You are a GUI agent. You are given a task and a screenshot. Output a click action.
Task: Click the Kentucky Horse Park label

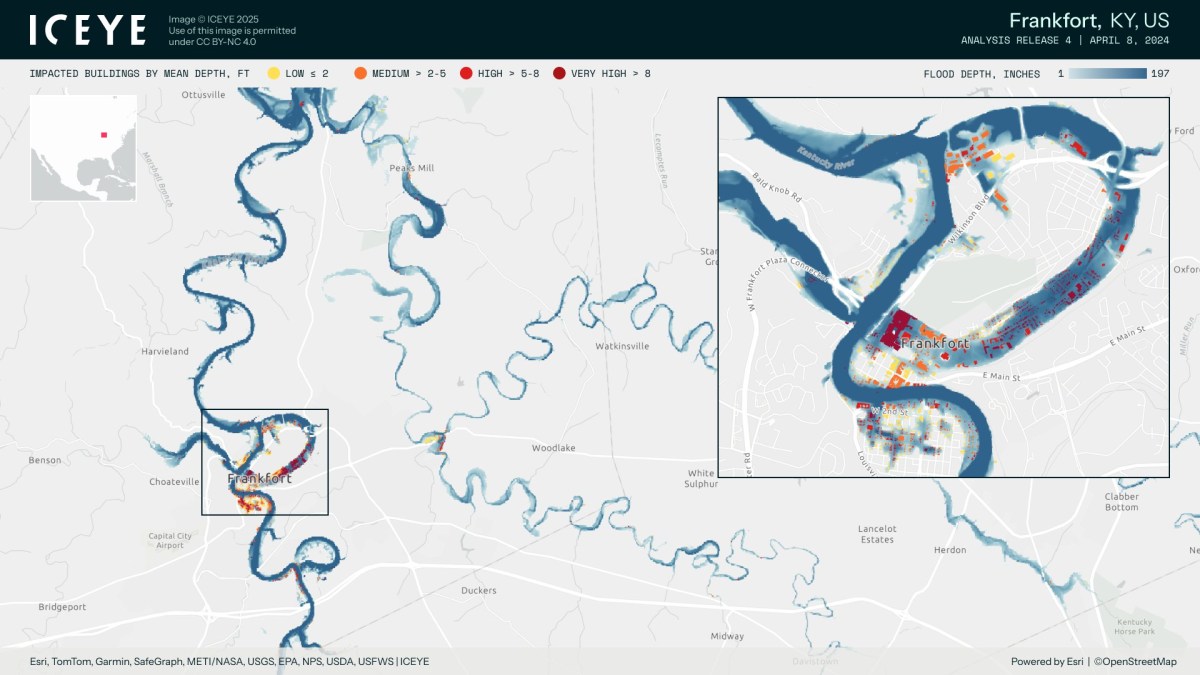pyautogui.click(x=1134, y=627)
